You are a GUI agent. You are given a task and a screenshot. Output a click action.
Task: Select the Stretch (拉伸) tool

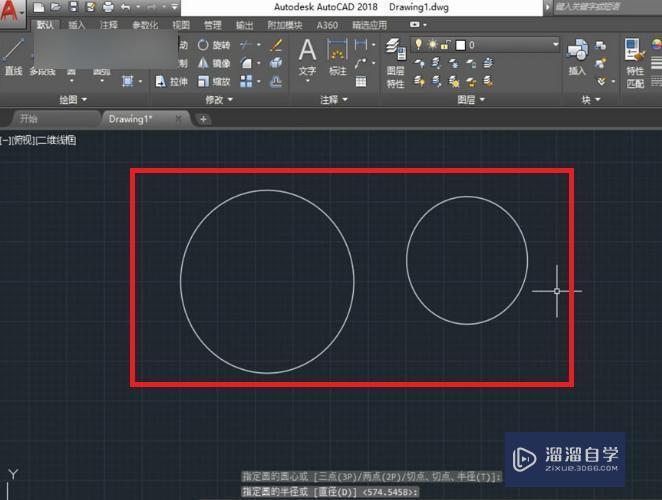click(171, 81)
